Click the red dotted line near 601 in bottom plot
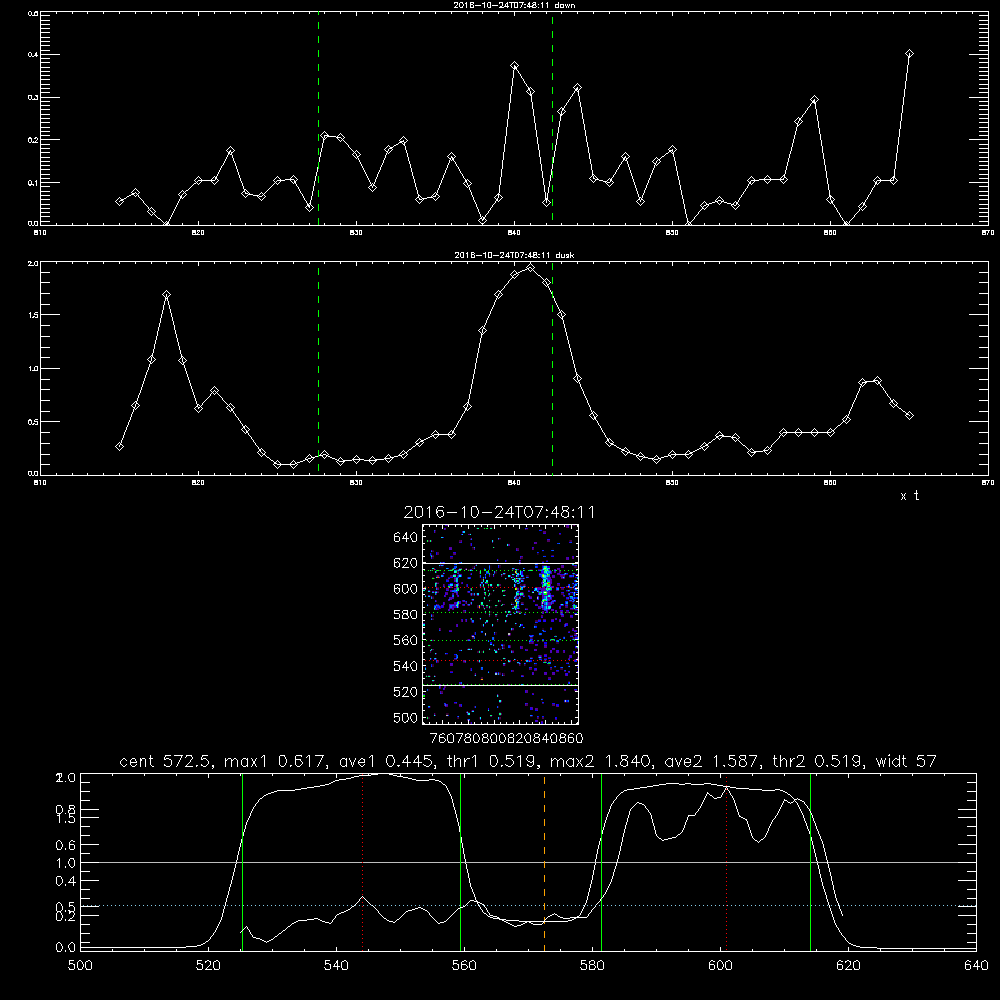This screenshot has height=1000, width=1000. point(726,861)
